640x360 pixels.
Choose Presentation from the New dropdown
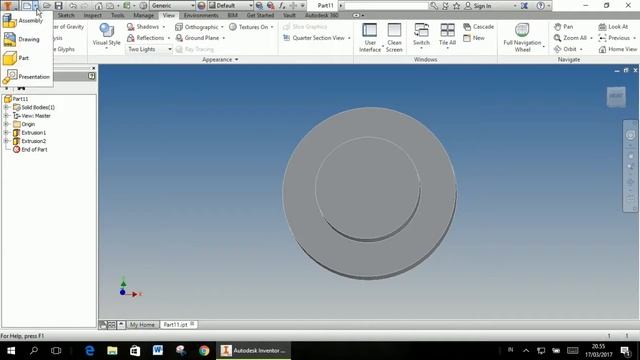27,76
